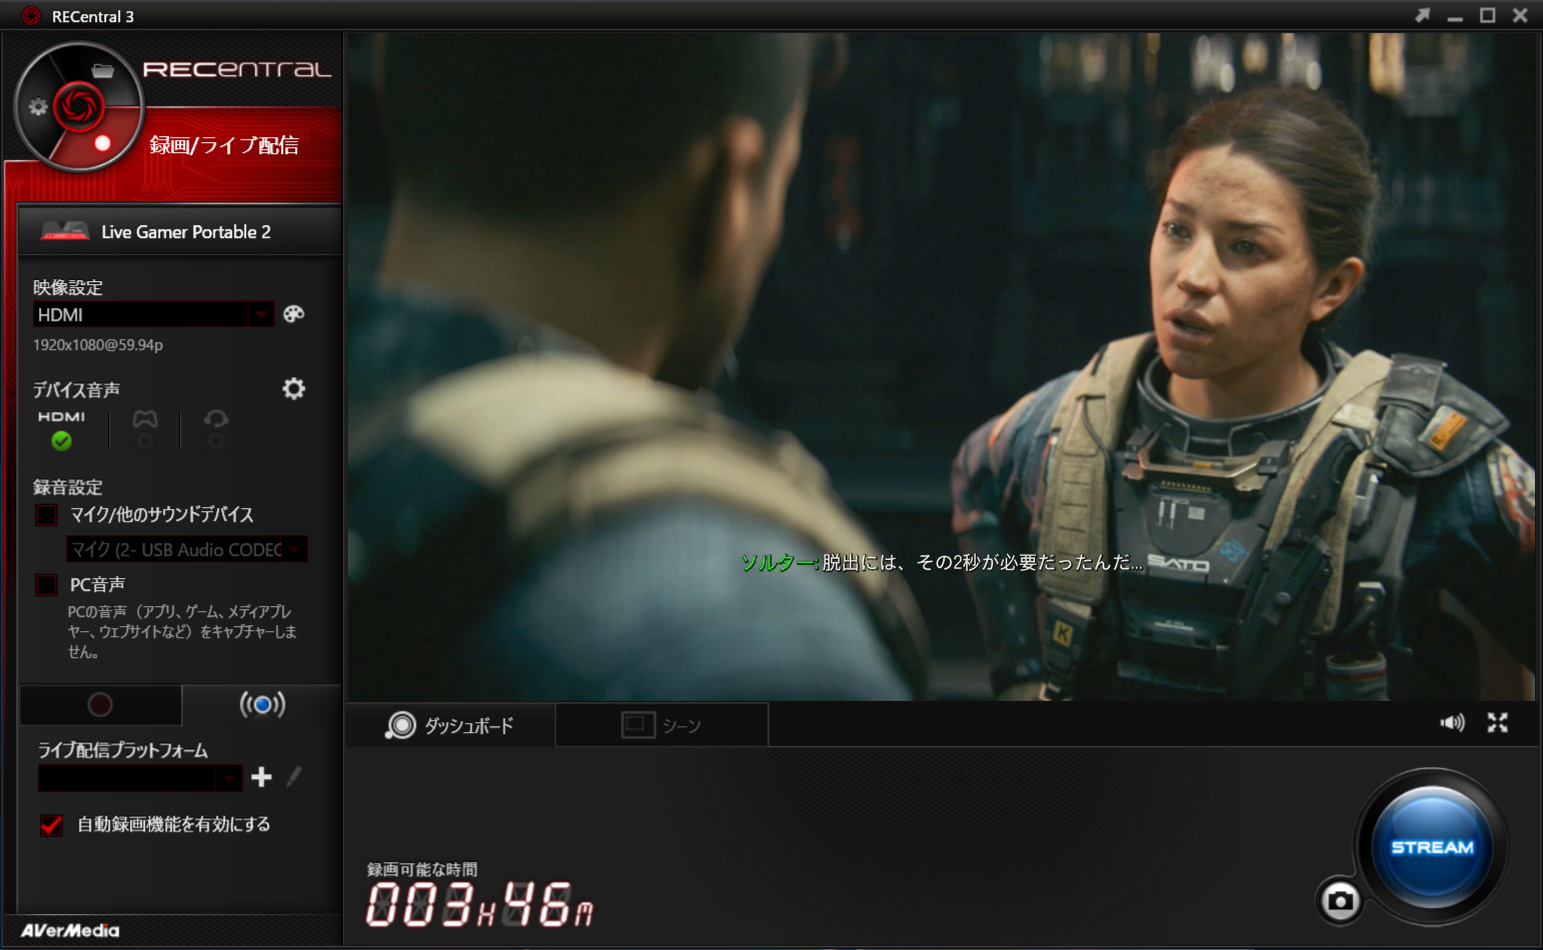The height and width of the screenshot is (950, 1543).
Task: Click the RECentral 3 title bar app icon
Action: [x=31, y=16]
